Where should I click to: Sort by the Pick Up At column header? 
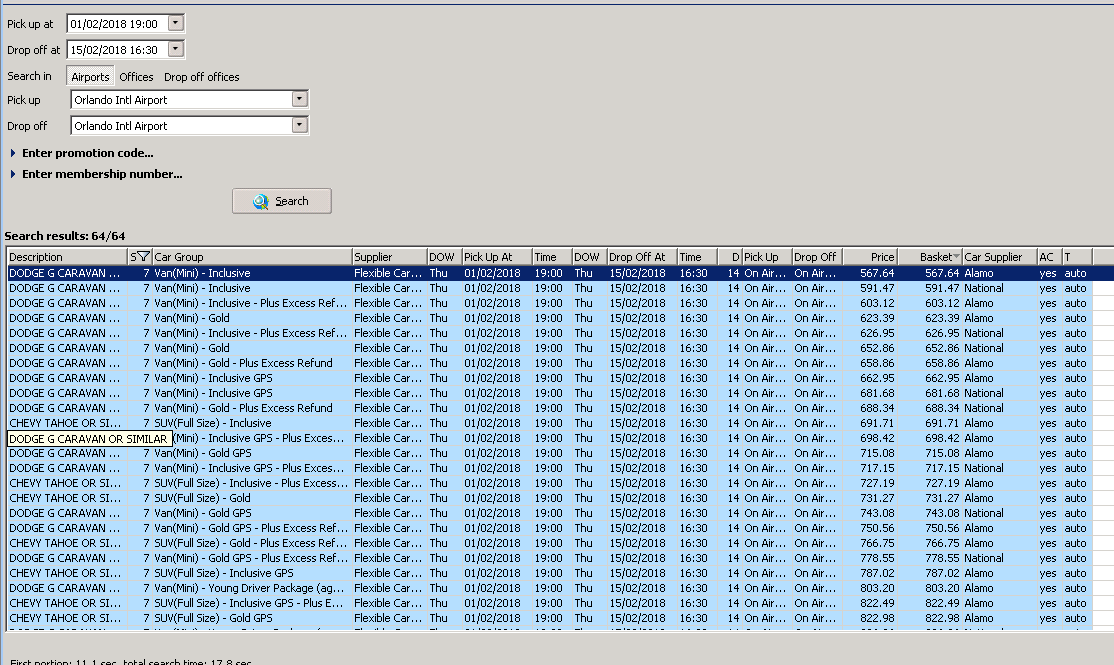click(x=497, y=256)
